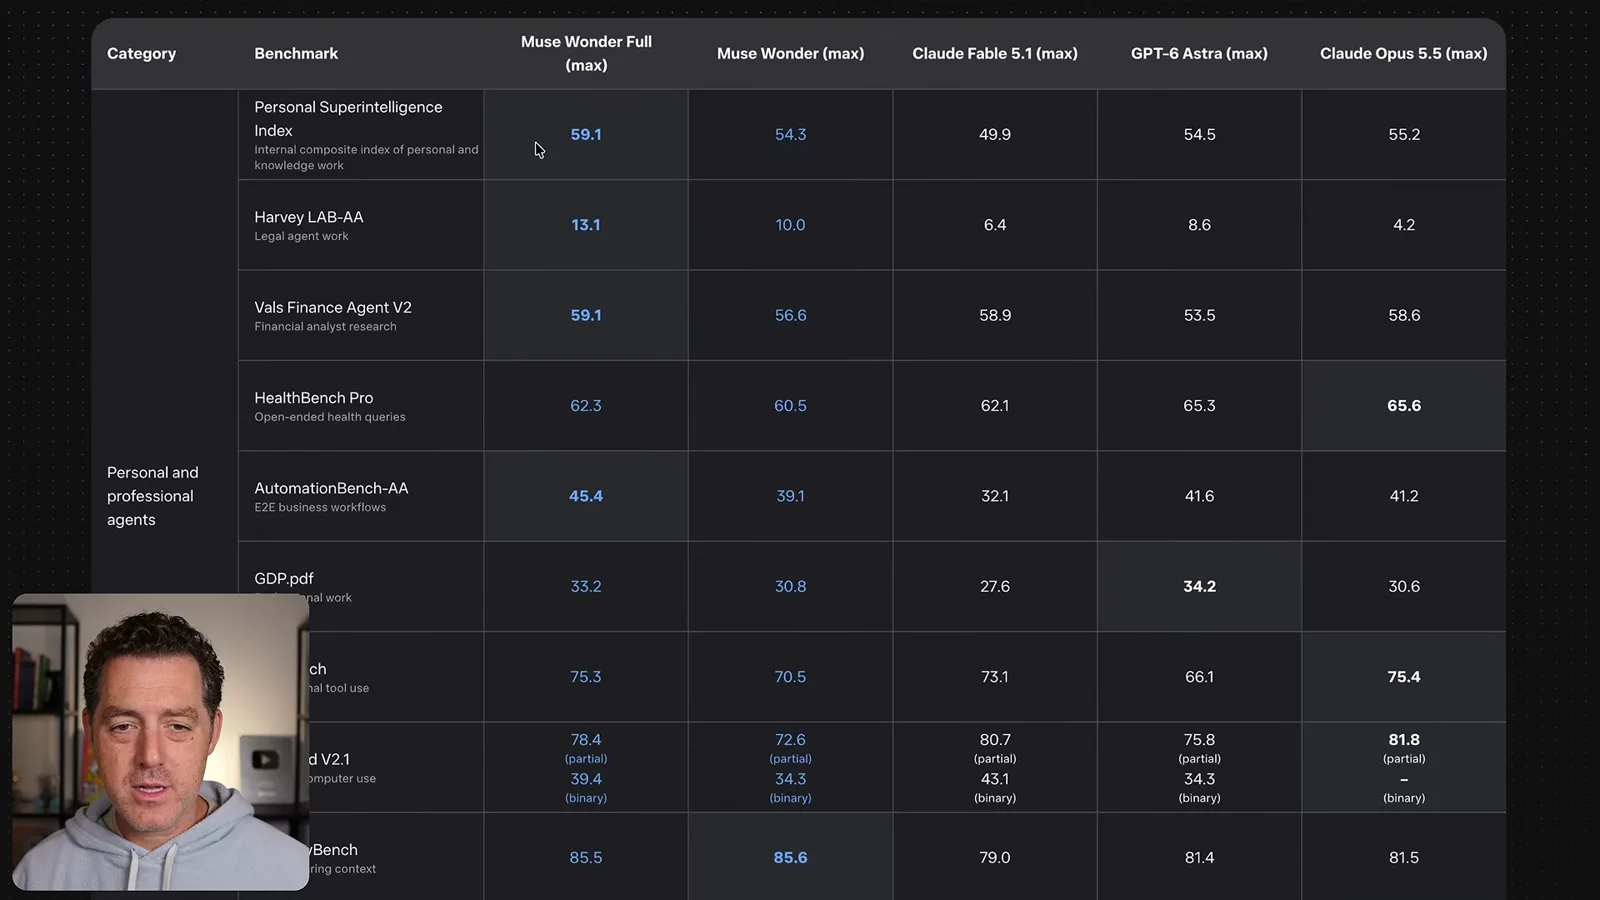Viewport: 1600px width, 900px height.
Task: Click the "Vals Finance Agent V2" benchmark name
Action: click(333, 307)
